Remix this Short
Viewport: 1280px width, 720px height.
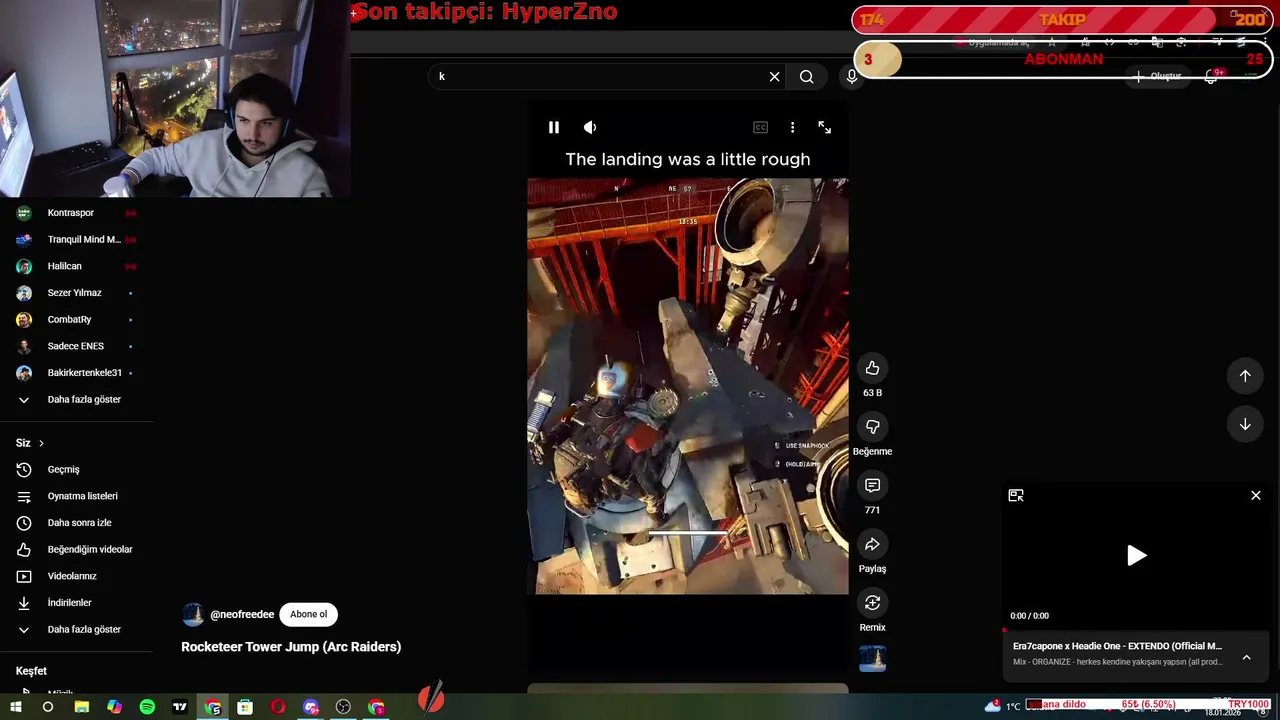[x=872, y=603]
